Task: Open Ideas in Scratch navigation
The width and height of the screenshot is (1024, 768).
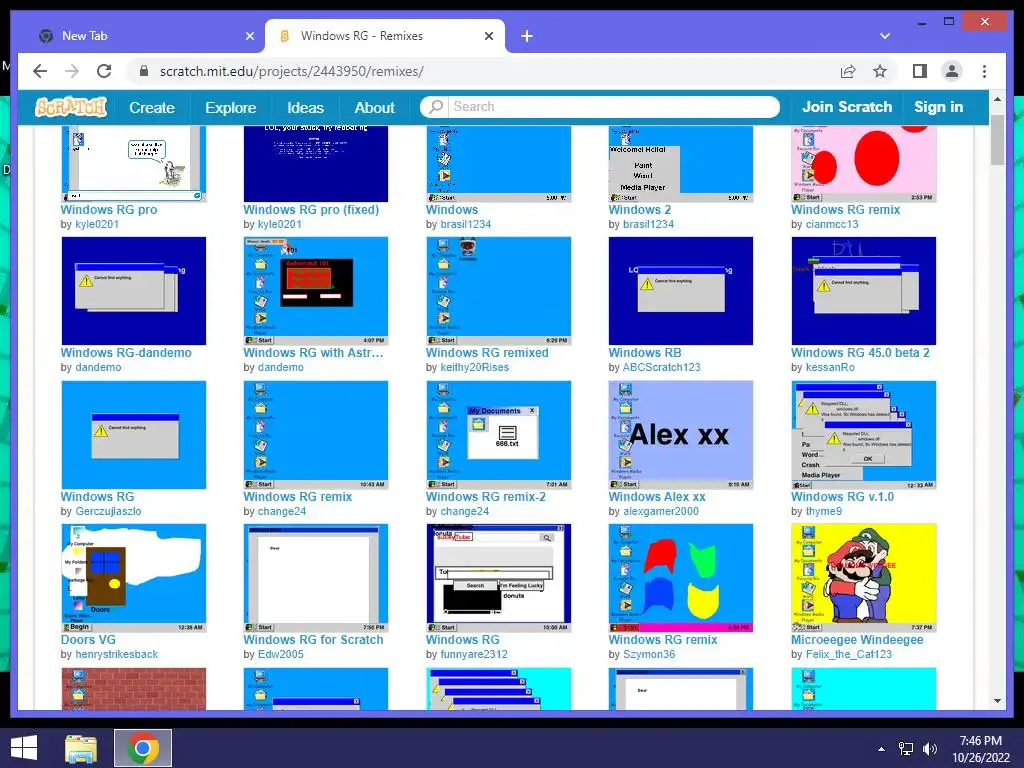Action: click(305, 108)
